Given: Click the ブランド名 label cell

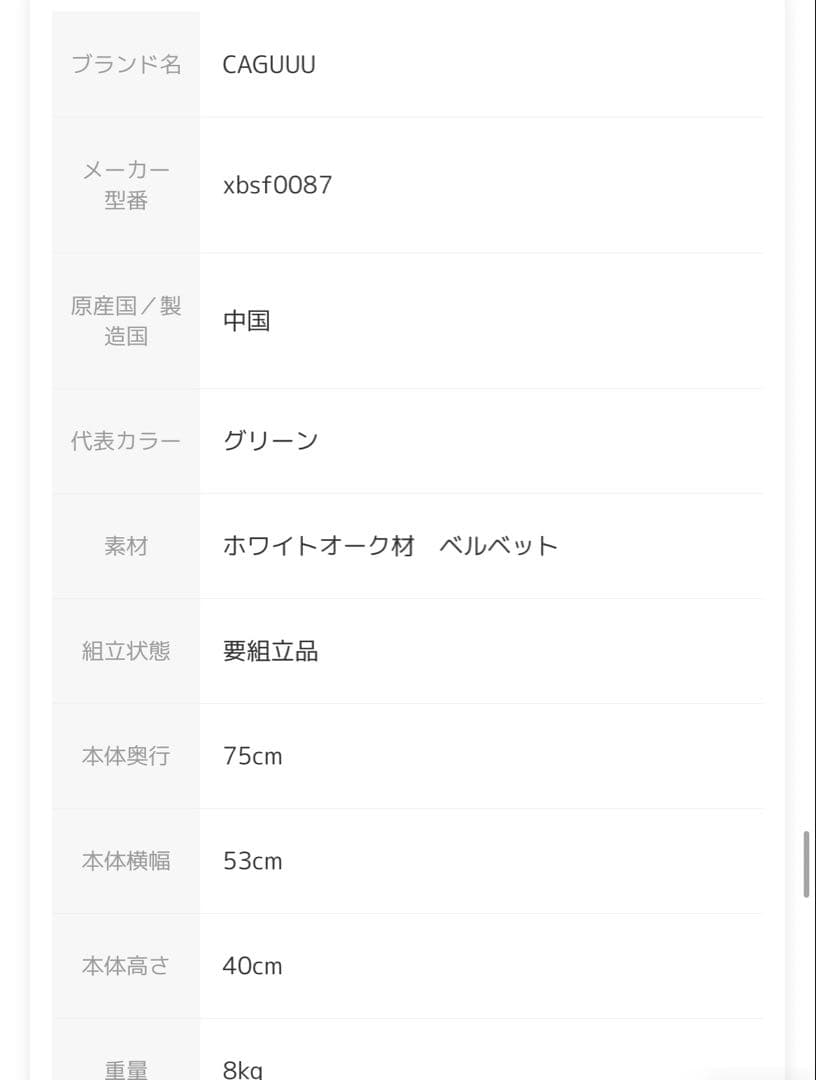Looking at the screenshot, I should (126, 65).
